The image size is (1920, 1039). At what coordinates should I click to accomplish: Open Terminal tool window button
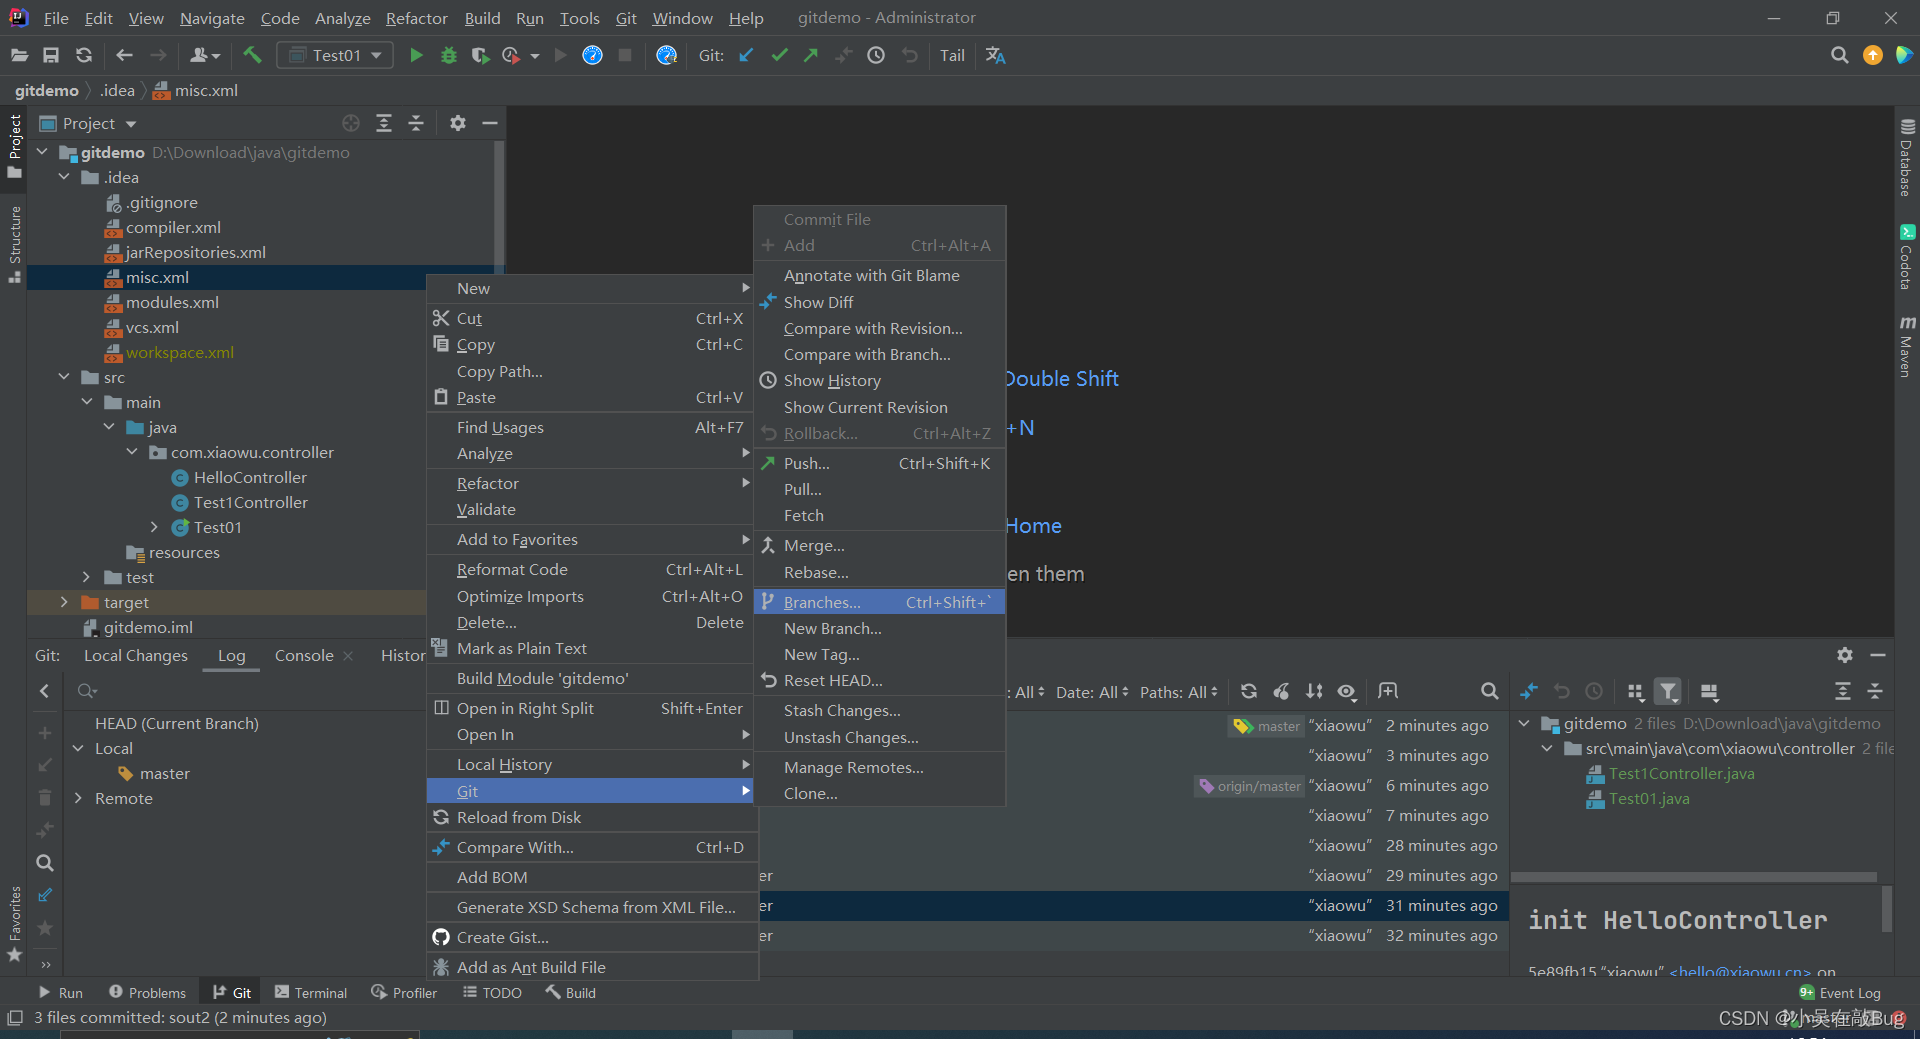pos(311,992)
